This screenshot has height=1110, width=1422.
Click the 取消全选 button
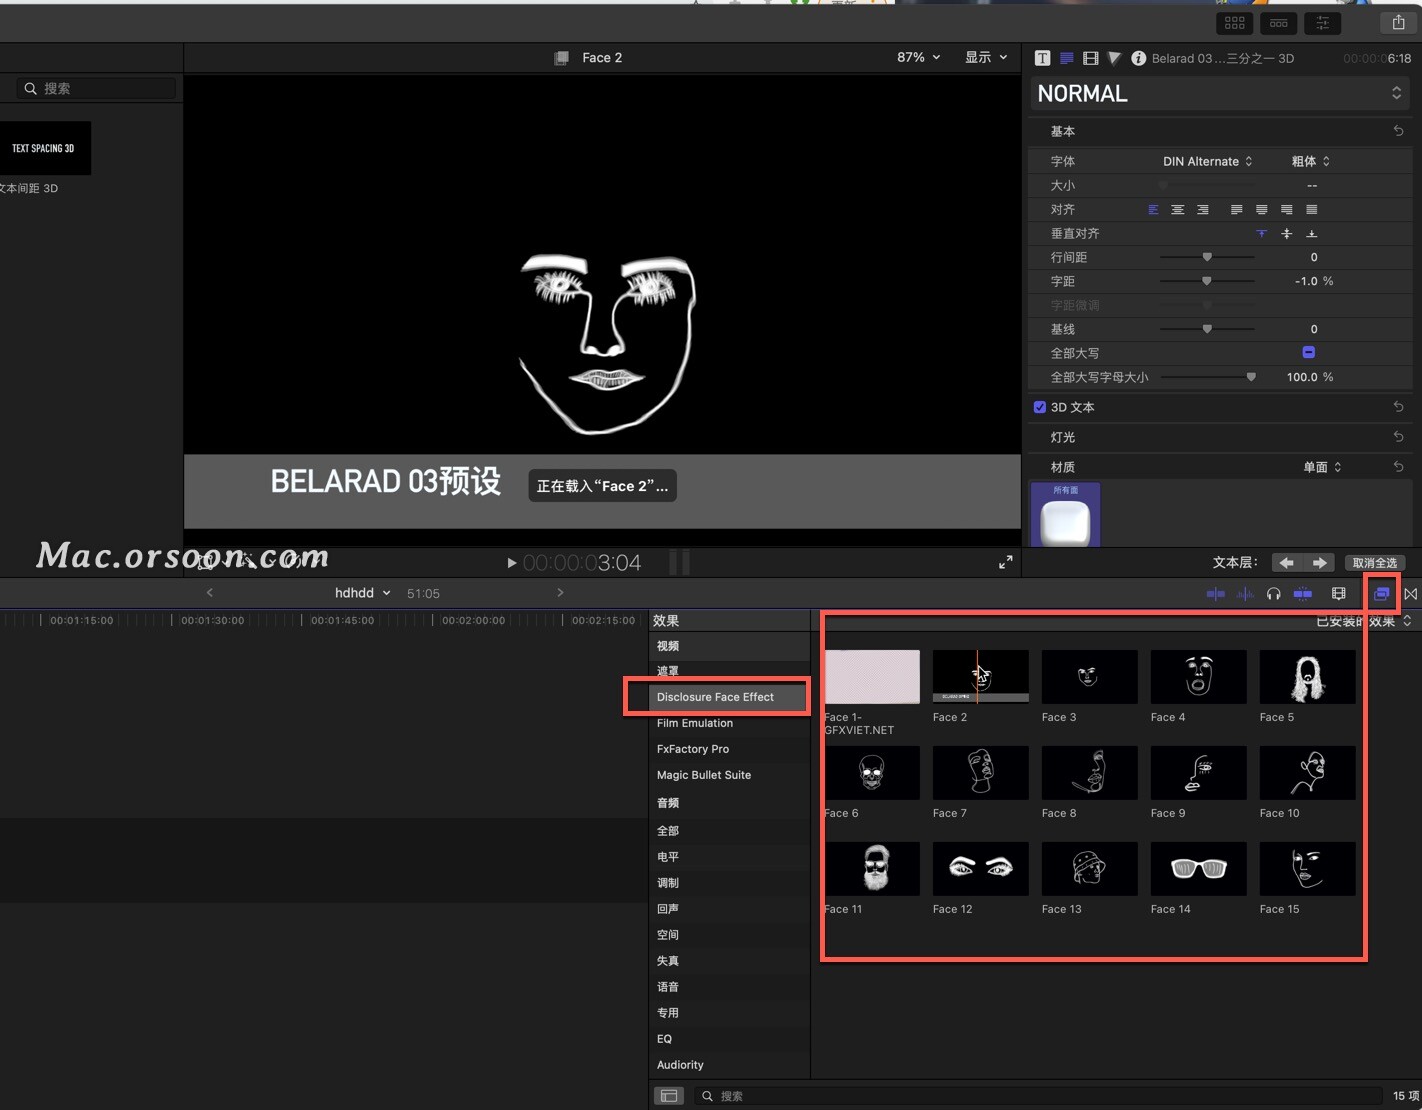coord(1375,563)
